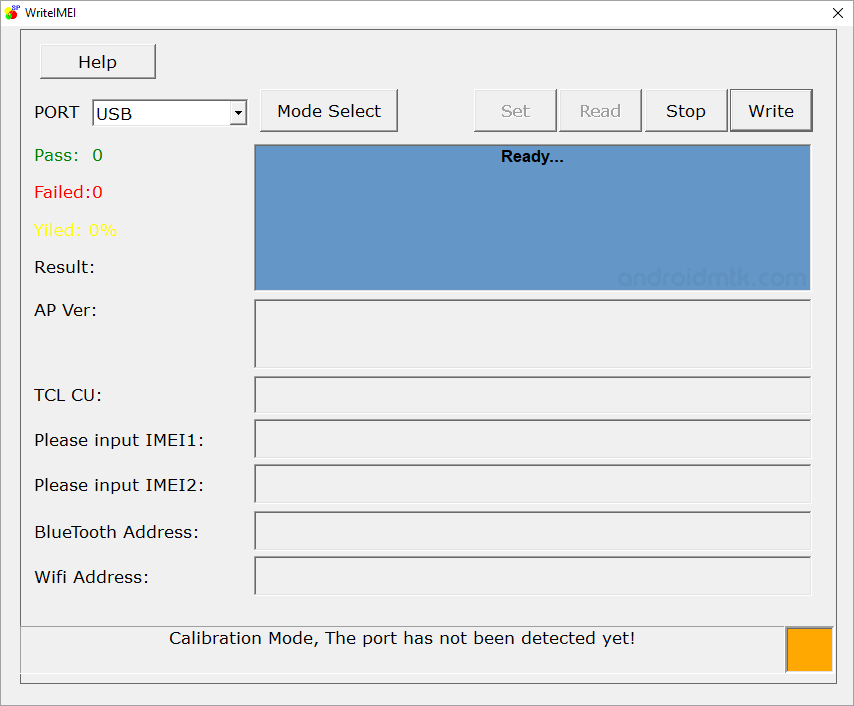Image resolution: width=854 pixels, height=706 pixels.
Task: Close the WriteIMEI window
Action: (838, 13)
